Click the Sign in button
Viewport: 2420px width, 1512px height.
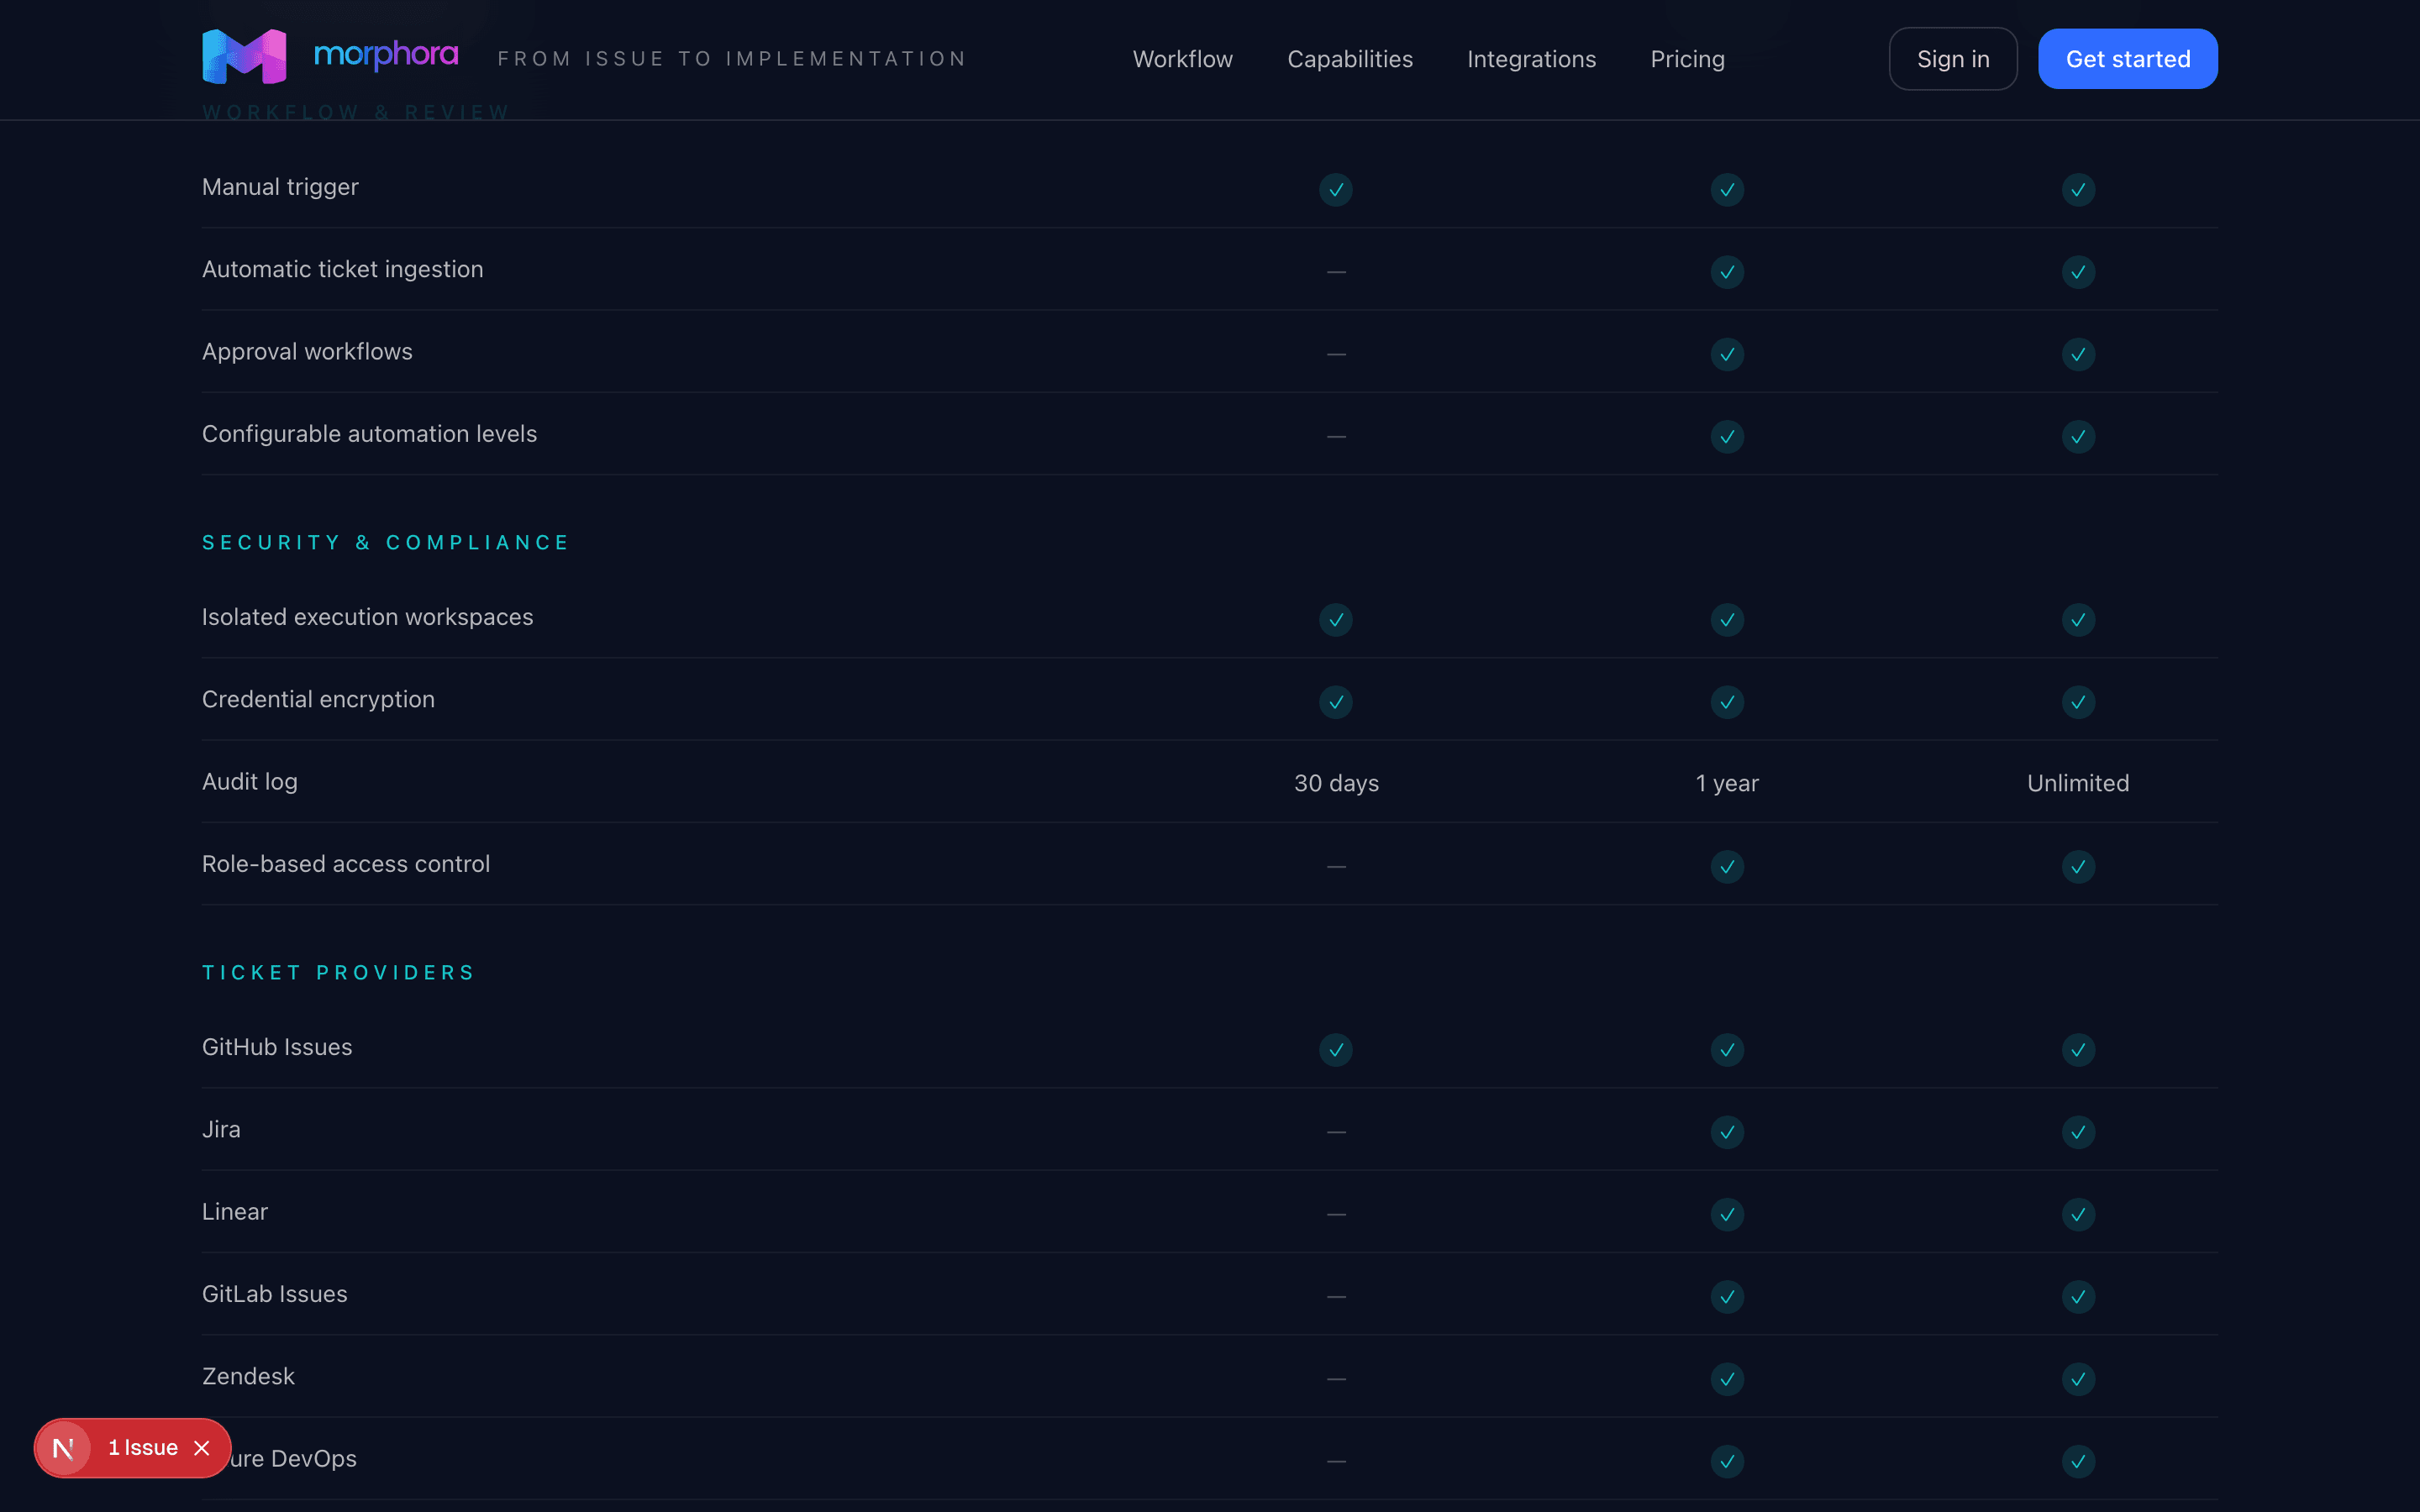pyautogui.click(x=1952, y=58)
